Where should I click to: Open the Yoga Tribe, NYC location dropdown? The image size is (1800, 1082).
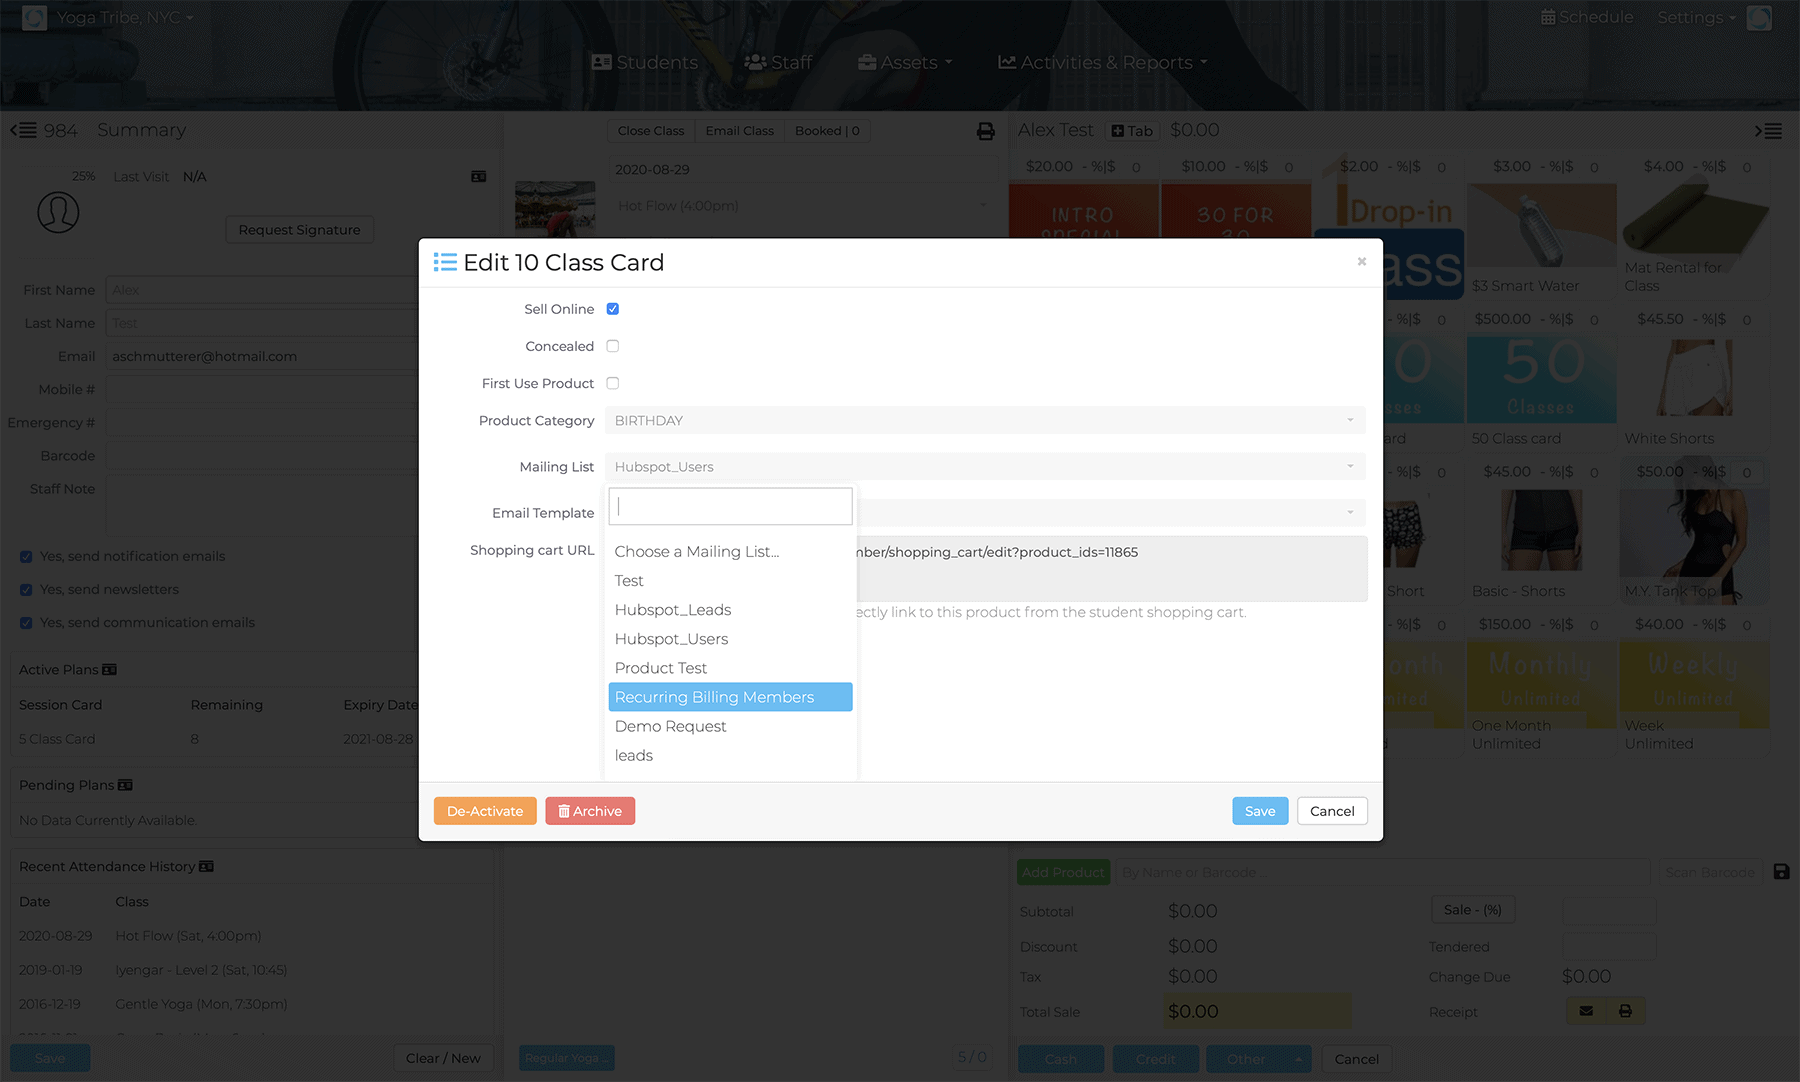click(125, 17)
